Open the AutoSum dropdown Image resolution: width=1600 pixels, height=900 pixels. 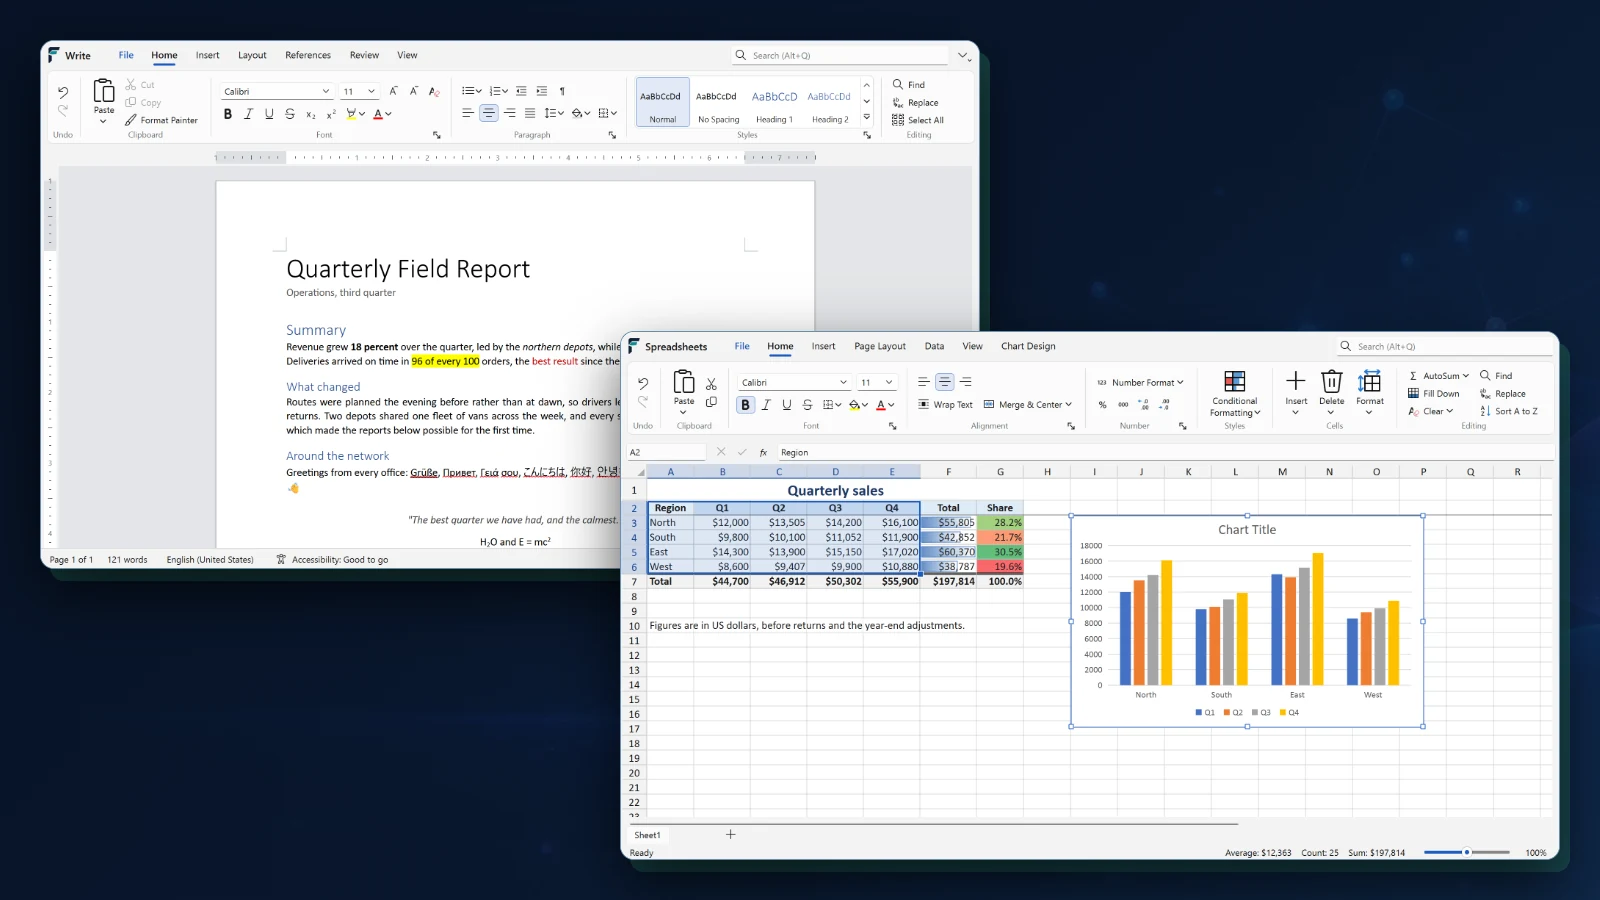pos(1466,376)
